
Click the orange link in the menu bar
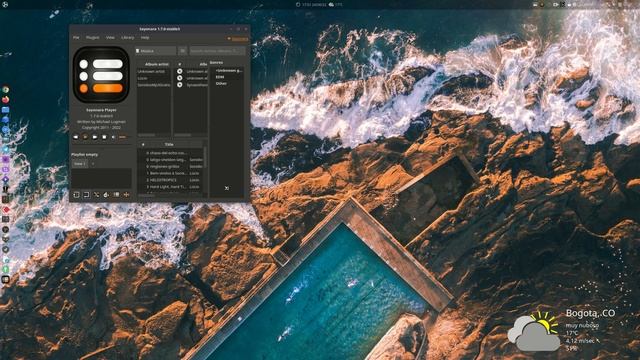point(240,39)
